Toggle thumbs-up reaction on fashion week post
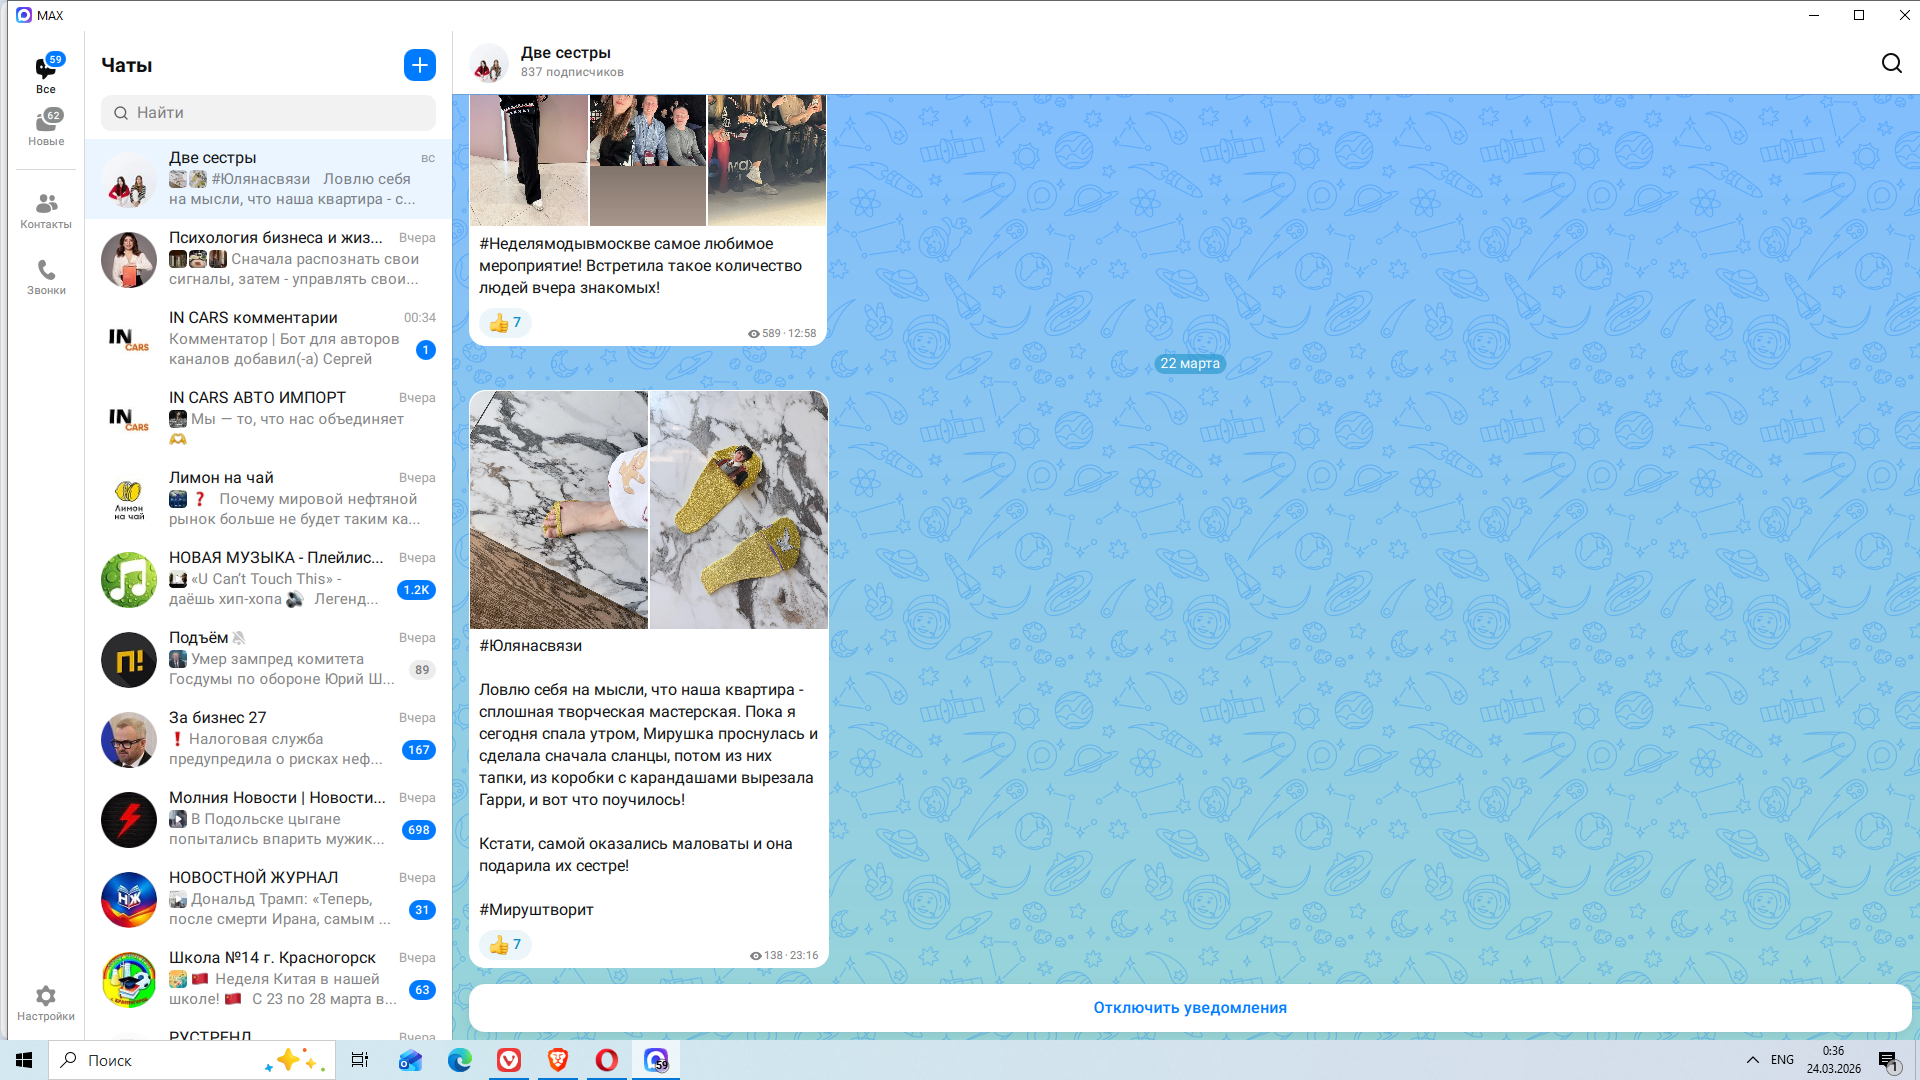The height and width of the screenshot is (1080, 1920). 505,323
